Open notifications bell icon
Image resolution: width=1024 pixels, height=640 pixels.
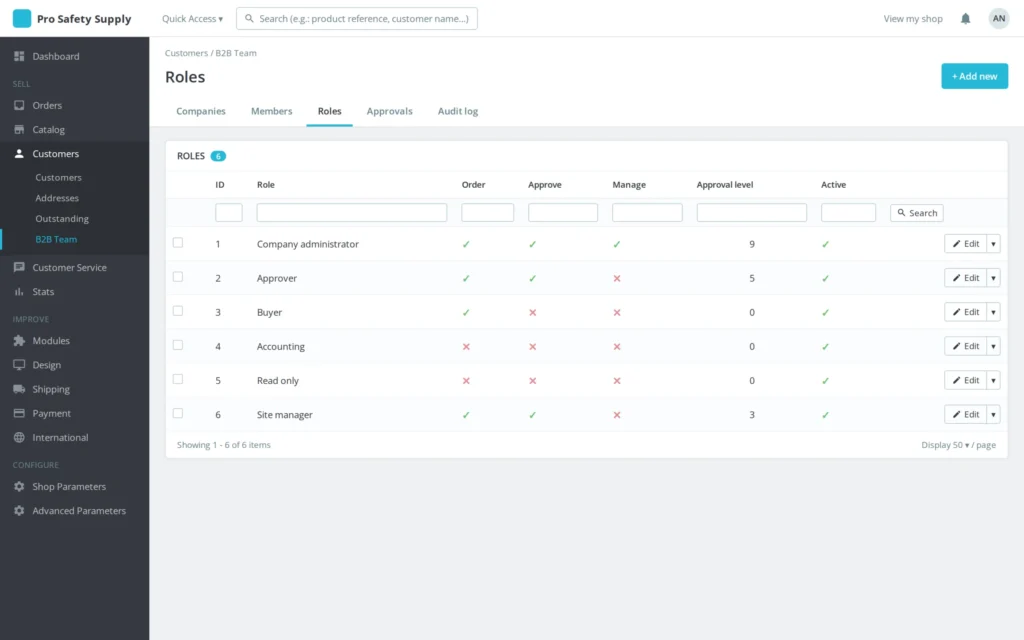coord(965,18)
